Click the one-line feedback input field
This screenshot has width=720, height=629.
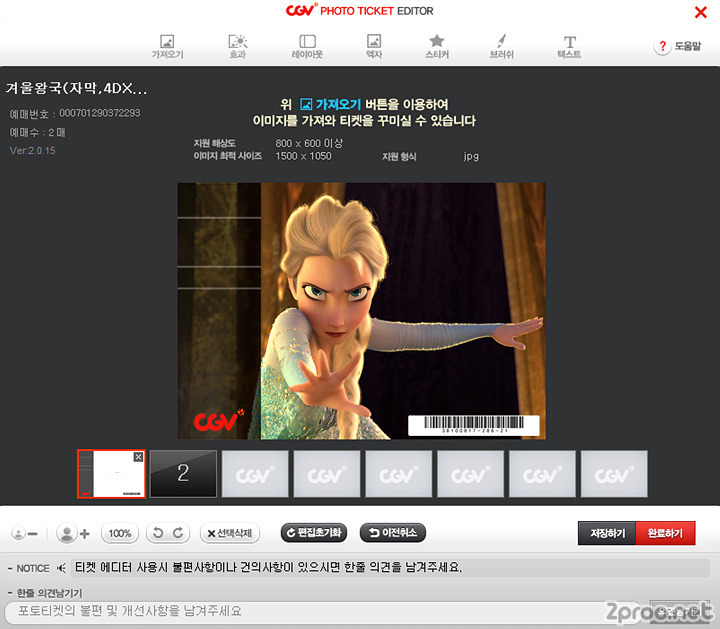(x=321, y=612)
